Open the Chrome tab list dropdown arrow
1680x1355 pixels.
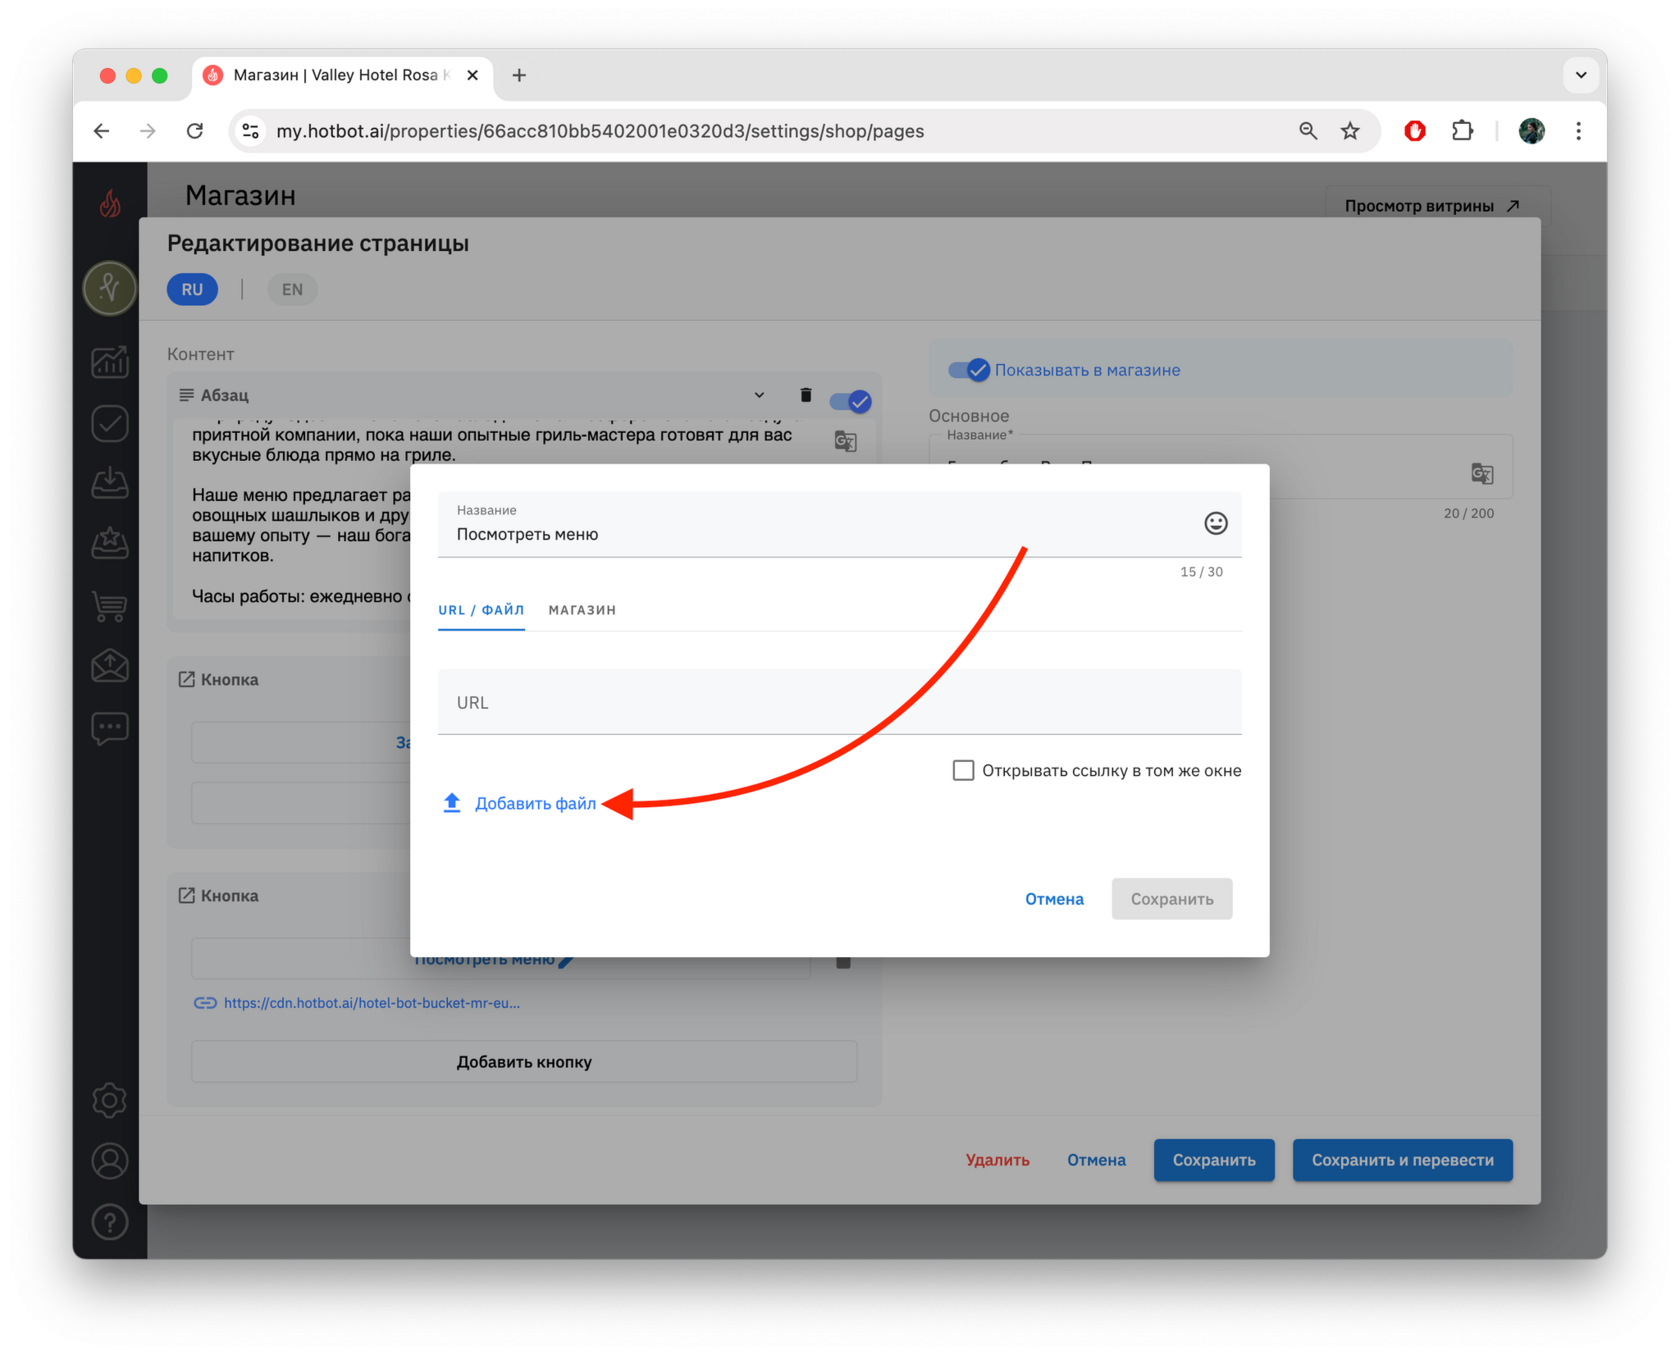1581,75
